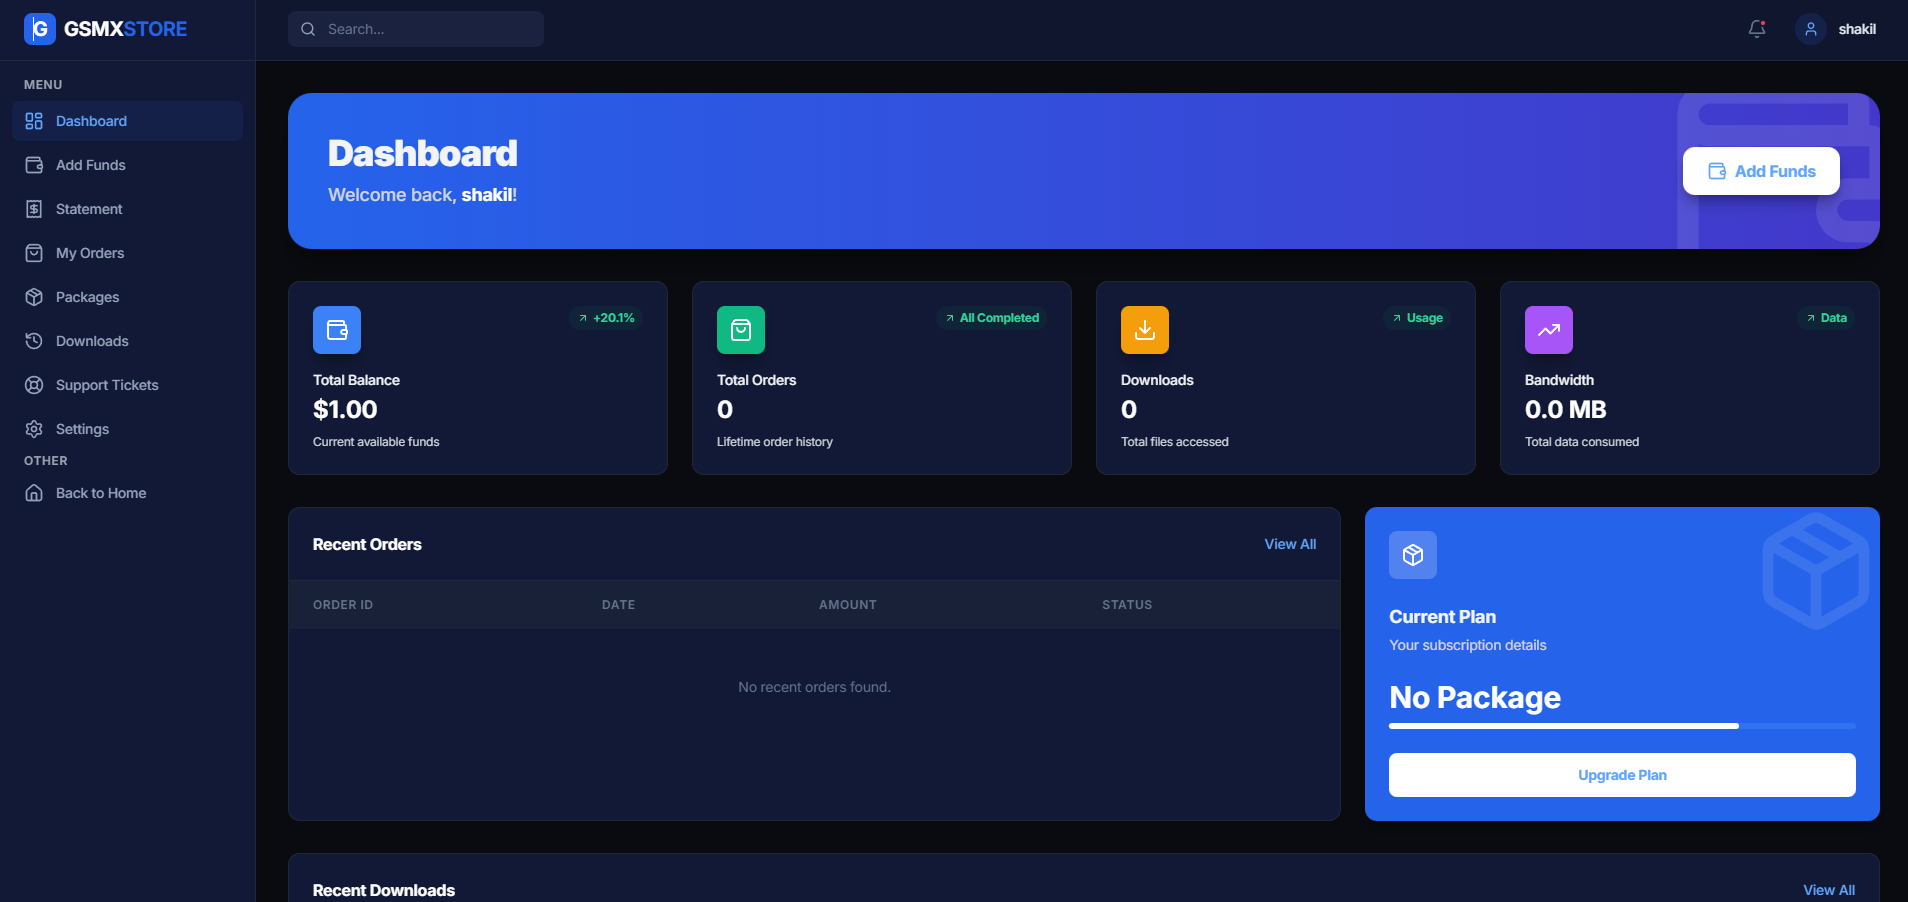Click the purple Bandwidth trend icon
Screen dimensions: 1908x902
coord(1548,330)
